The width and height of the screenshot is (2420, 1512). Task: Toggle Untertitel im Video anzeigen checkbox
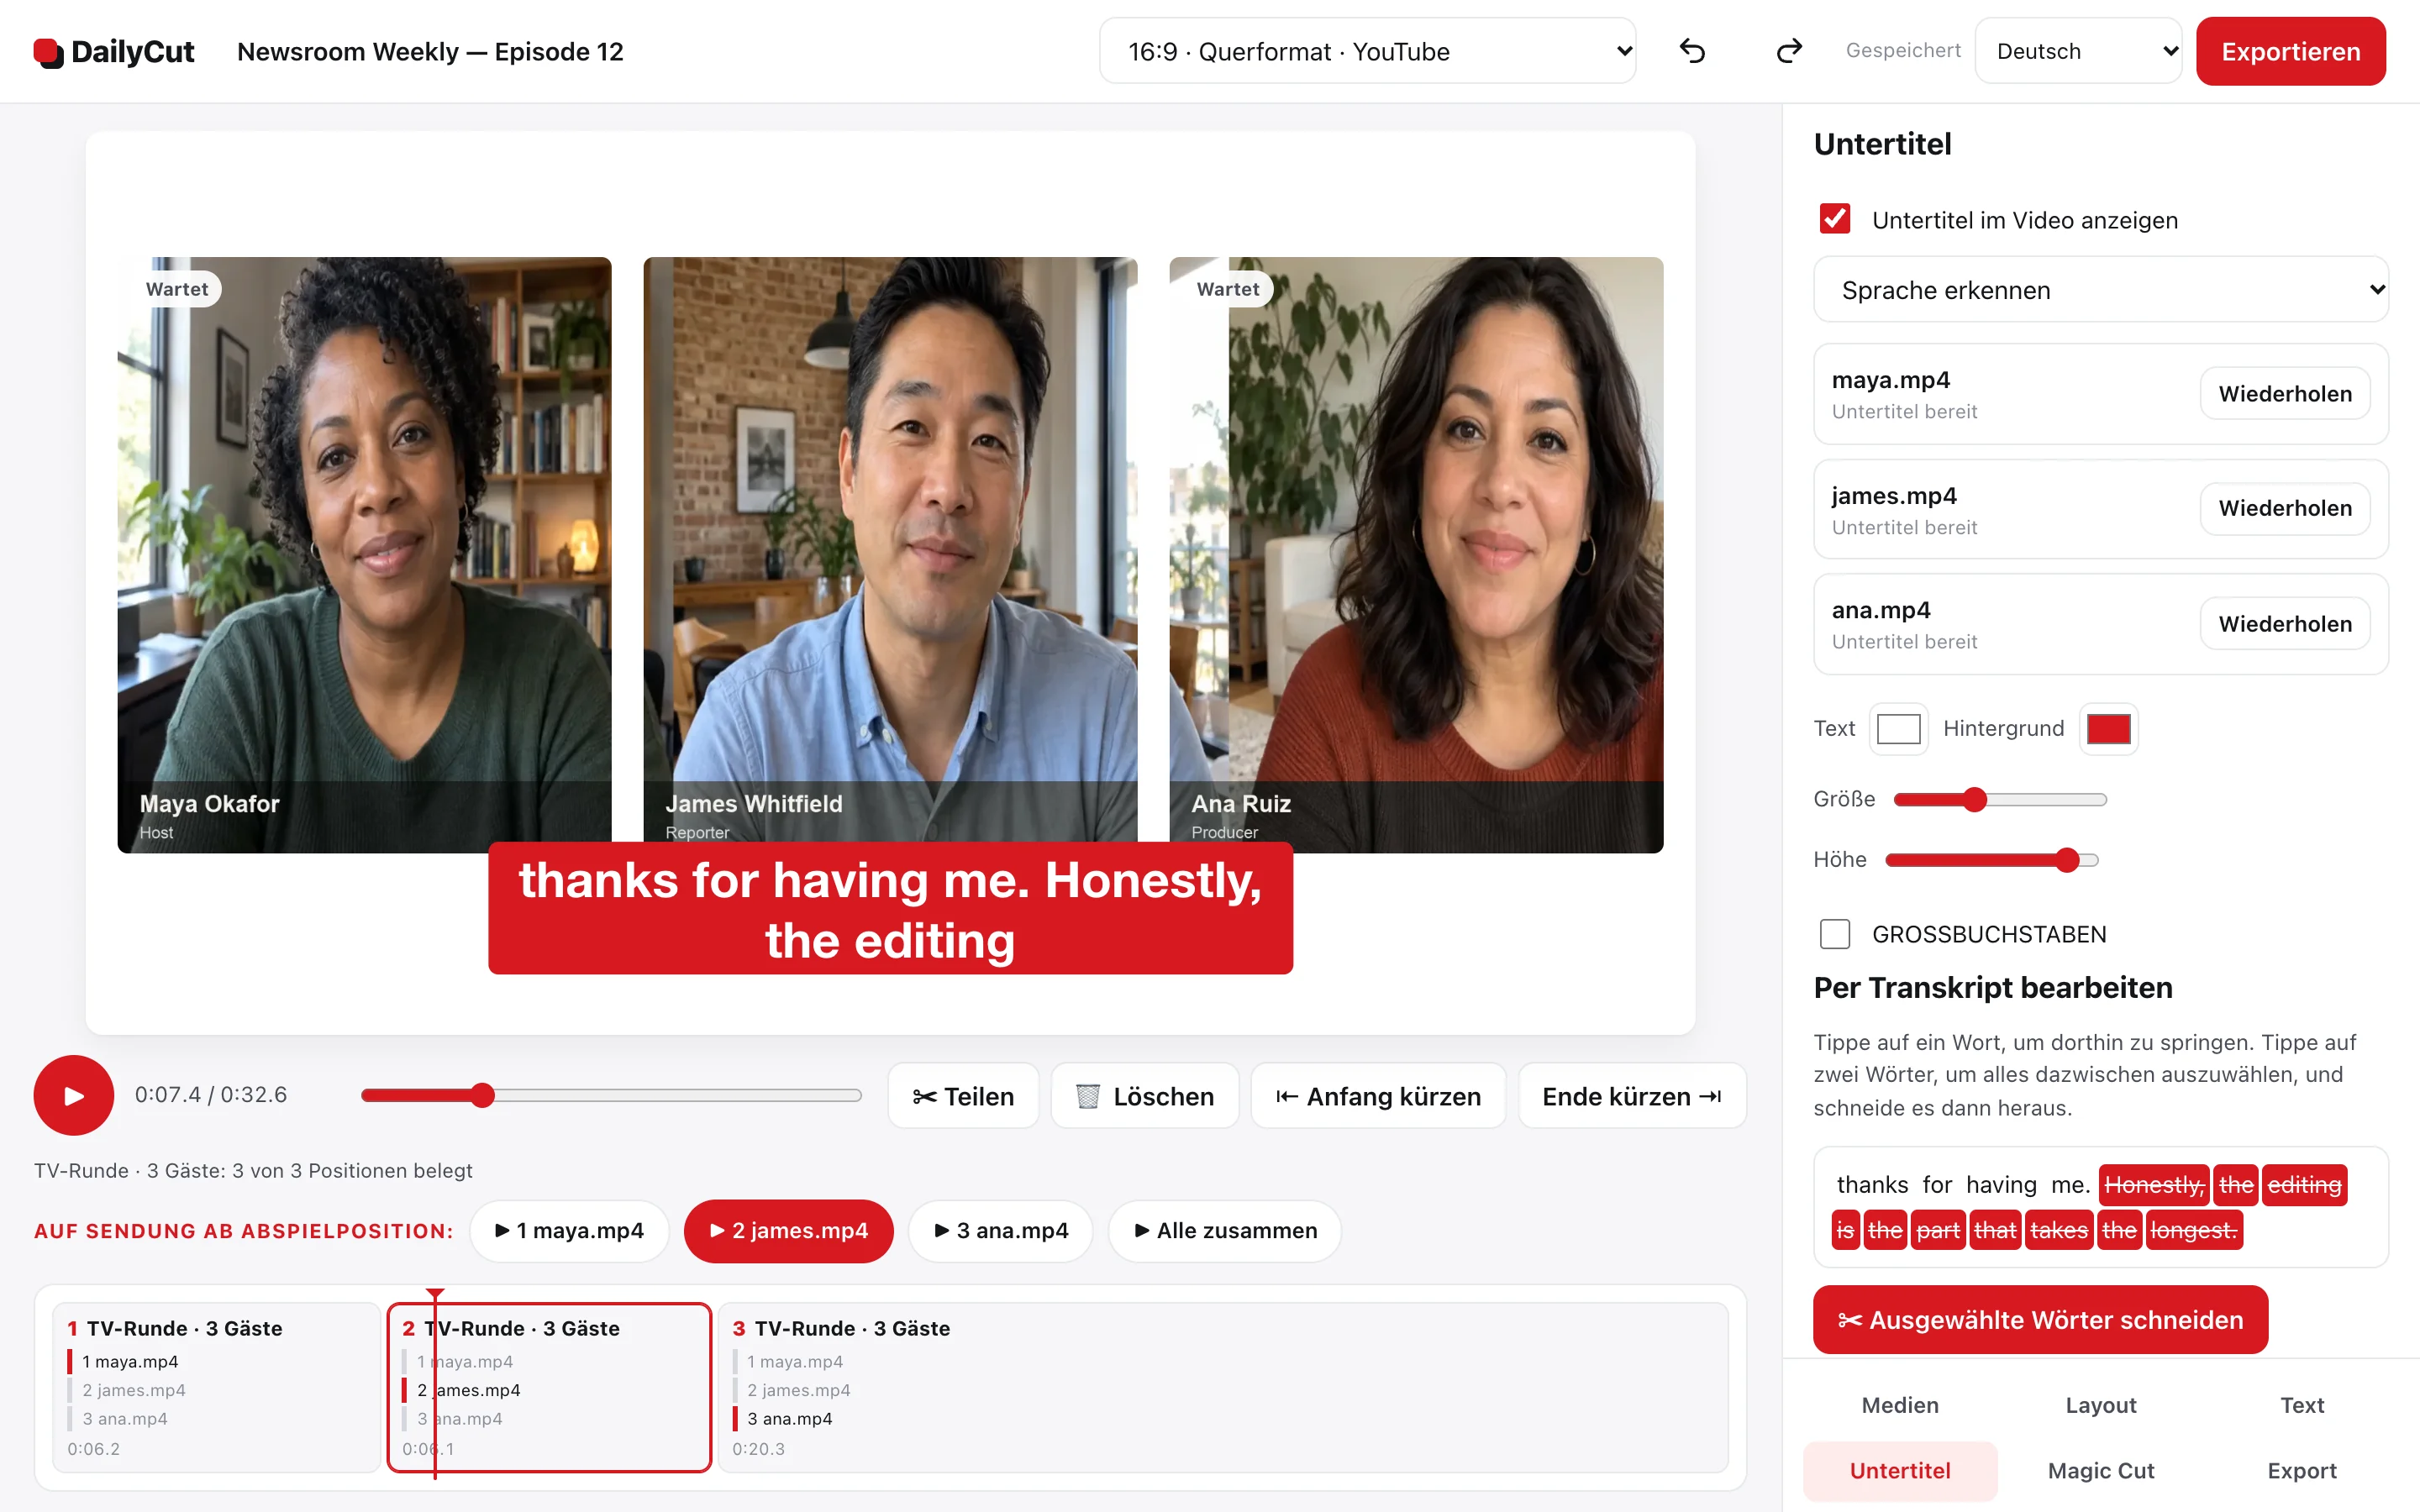1835,219
